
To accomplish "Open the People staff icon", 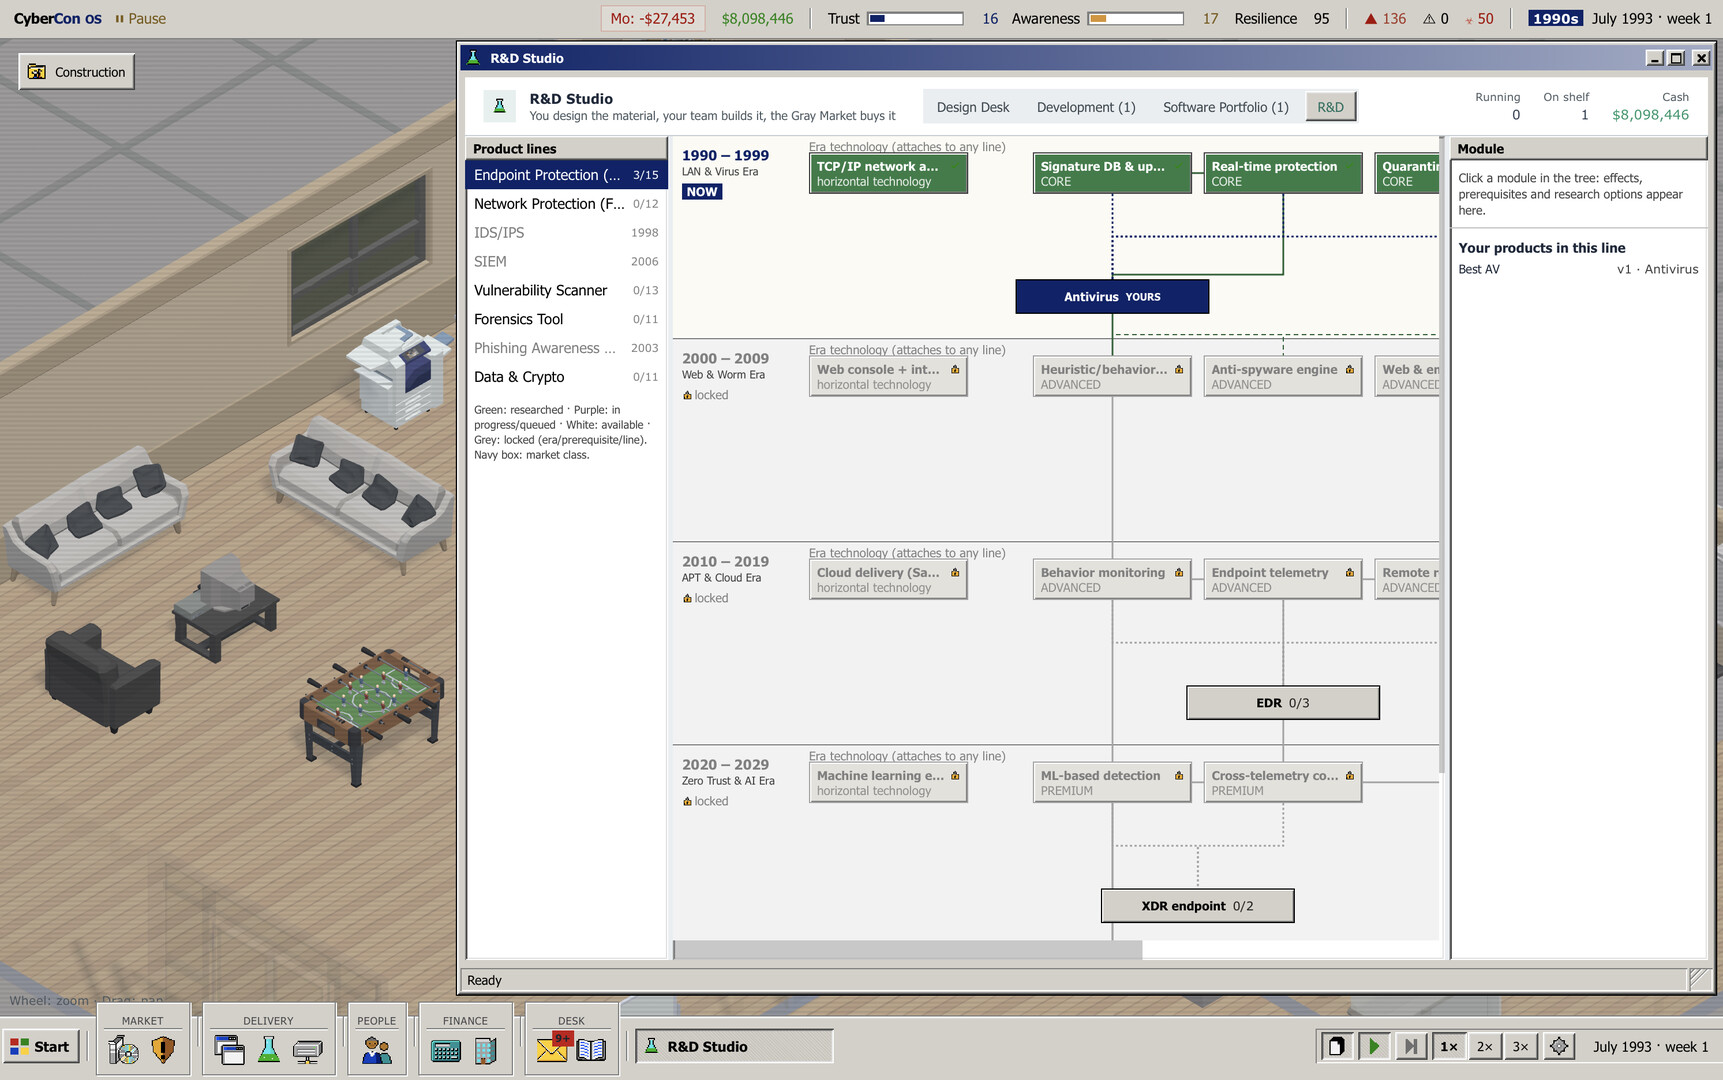I will (377, 1049).
